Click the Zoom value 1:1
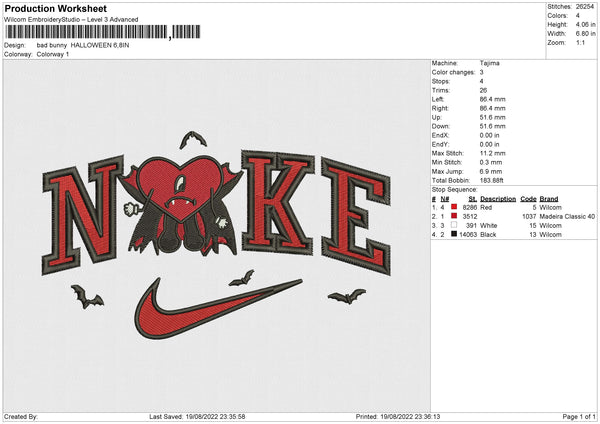The width and height of the screenshot is (600, 424). point(580,43)
